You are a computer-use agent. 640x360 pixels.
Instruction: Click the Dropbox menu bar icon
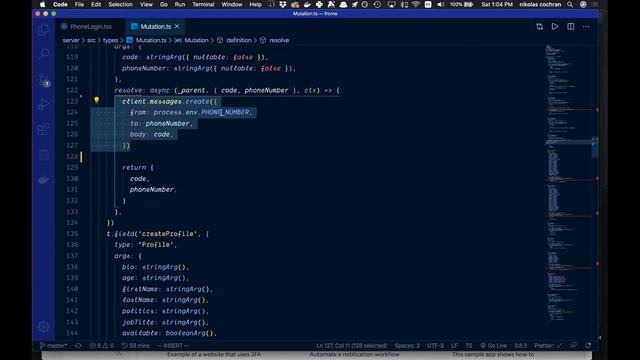(282, 4)
